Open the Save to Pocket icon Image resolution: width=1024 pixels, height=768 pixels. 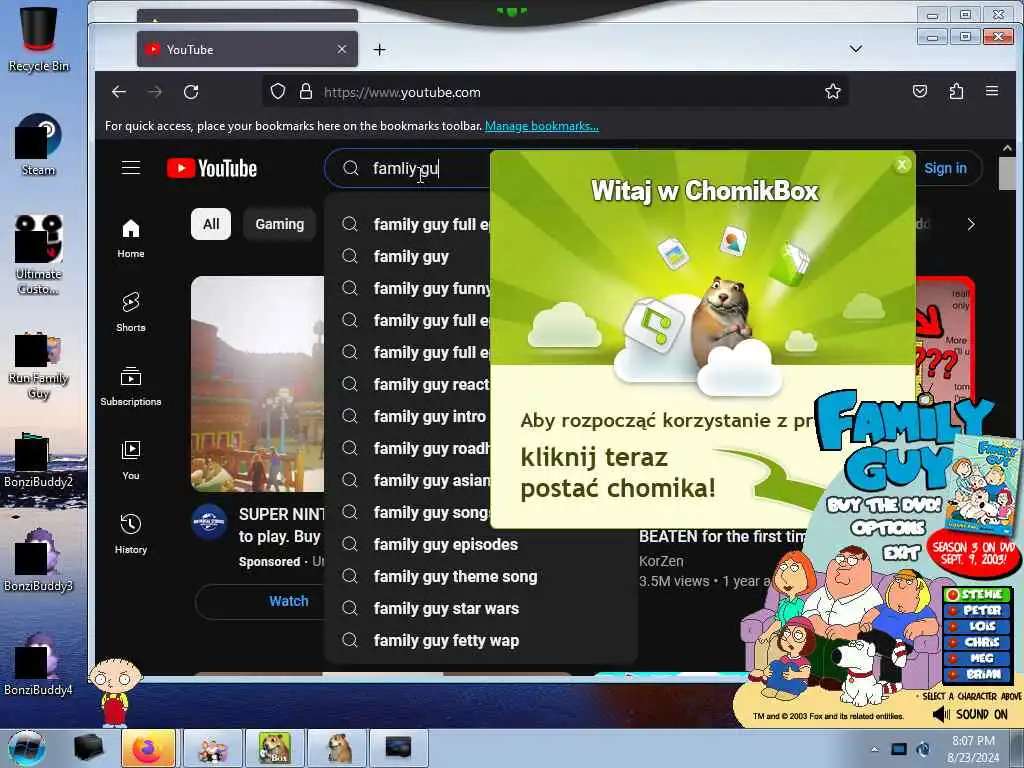pos(920,91)
